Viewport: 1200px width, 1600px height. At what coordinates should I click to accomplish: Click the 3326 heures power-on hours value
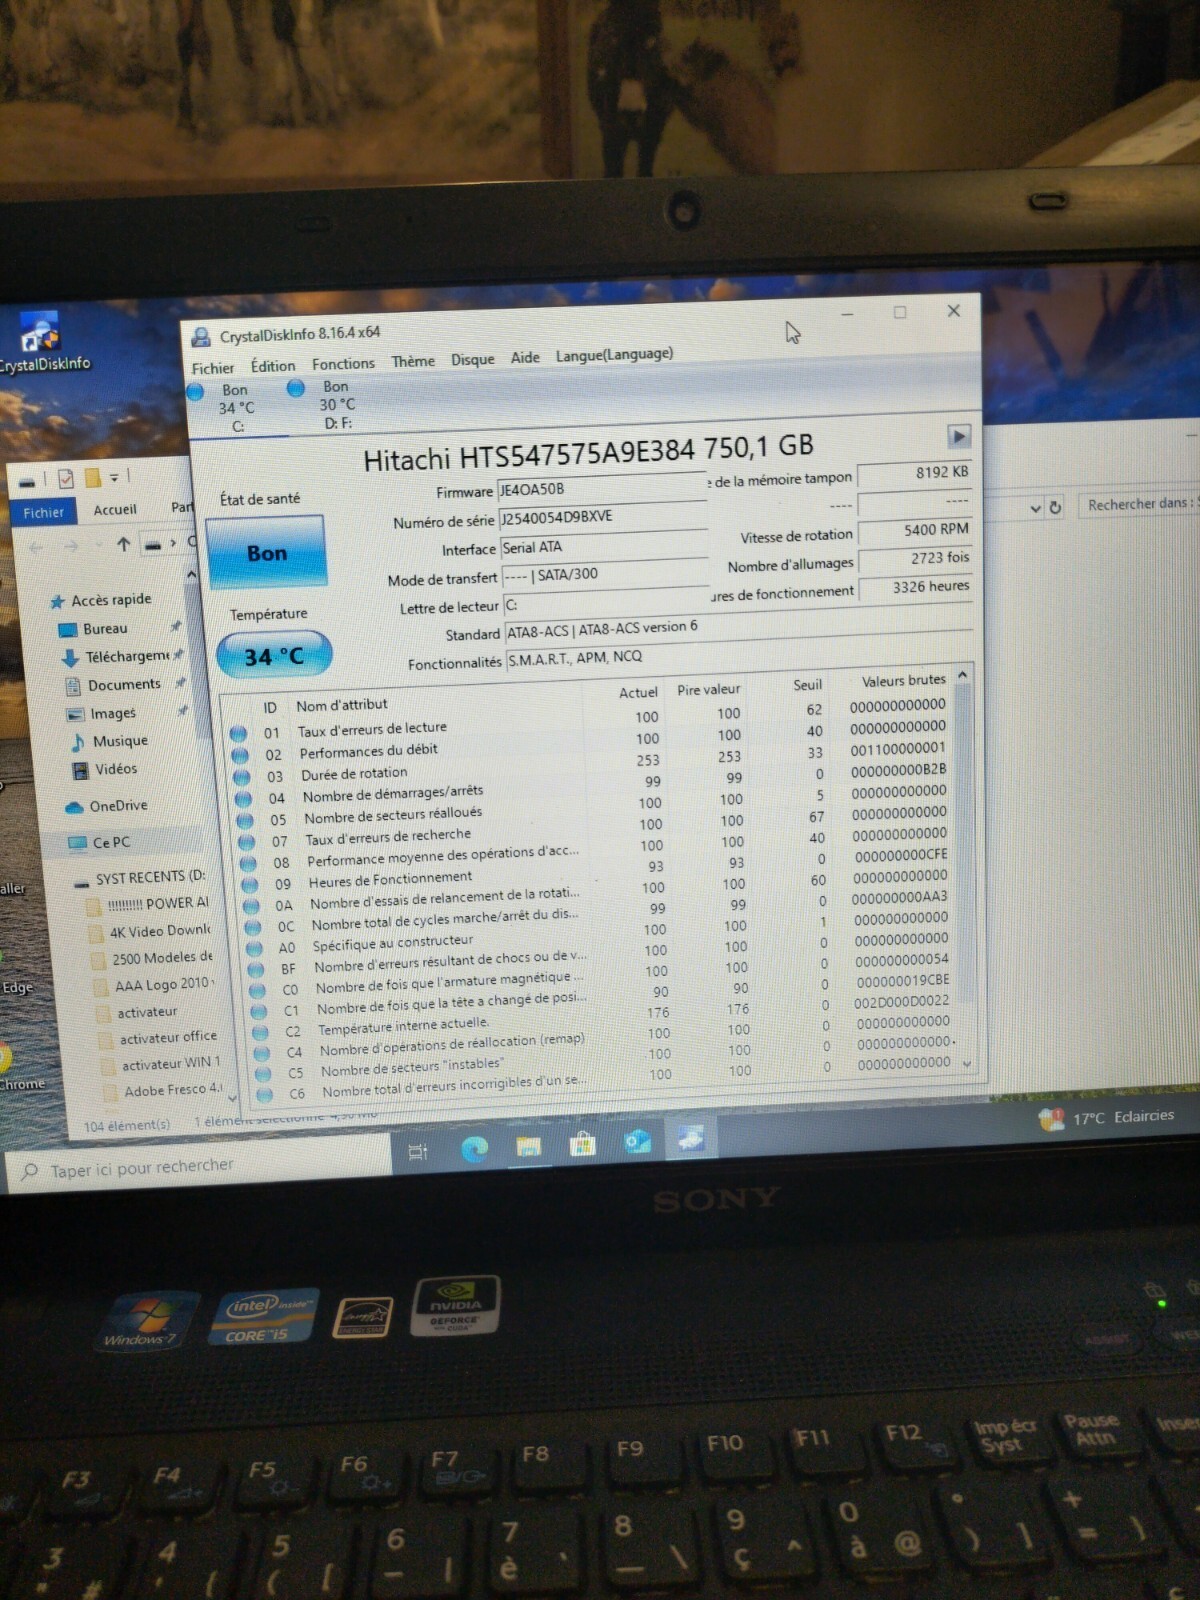click(x=915, y=587)
